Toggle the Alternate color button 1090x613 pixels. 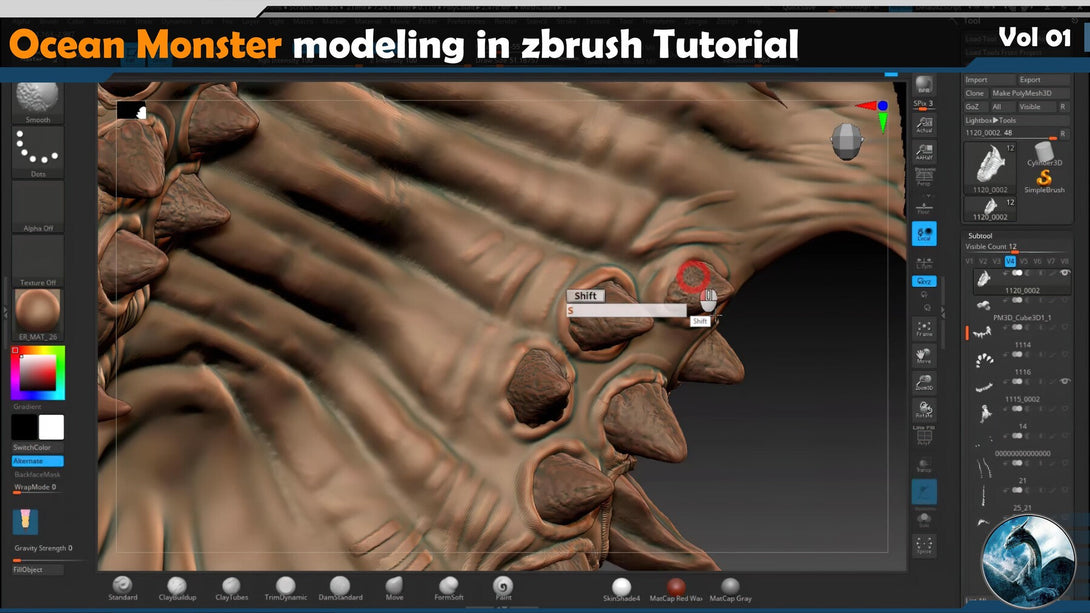37,461
